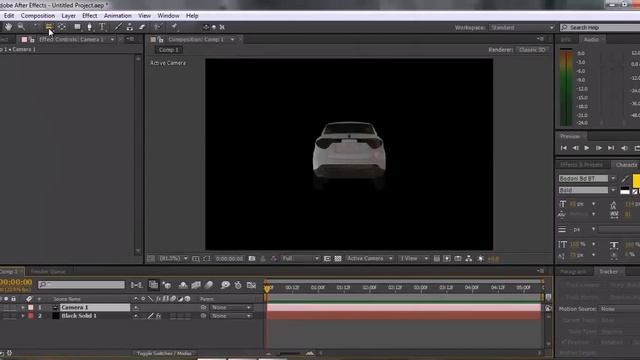Image resolution: width=640 pixels, height=360 pixels.
Task: Jump to first frame in Preview panel
Action: [564, 148]
